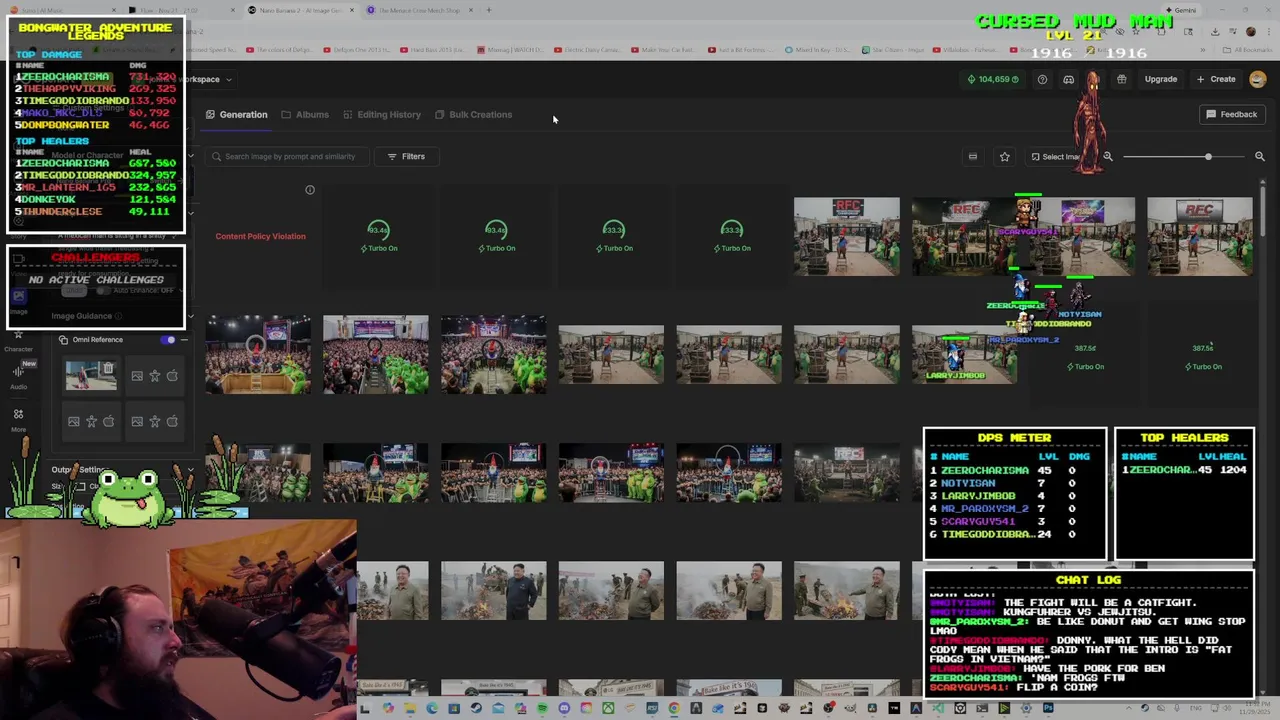Click the Upgrade button

(1160, 79)
